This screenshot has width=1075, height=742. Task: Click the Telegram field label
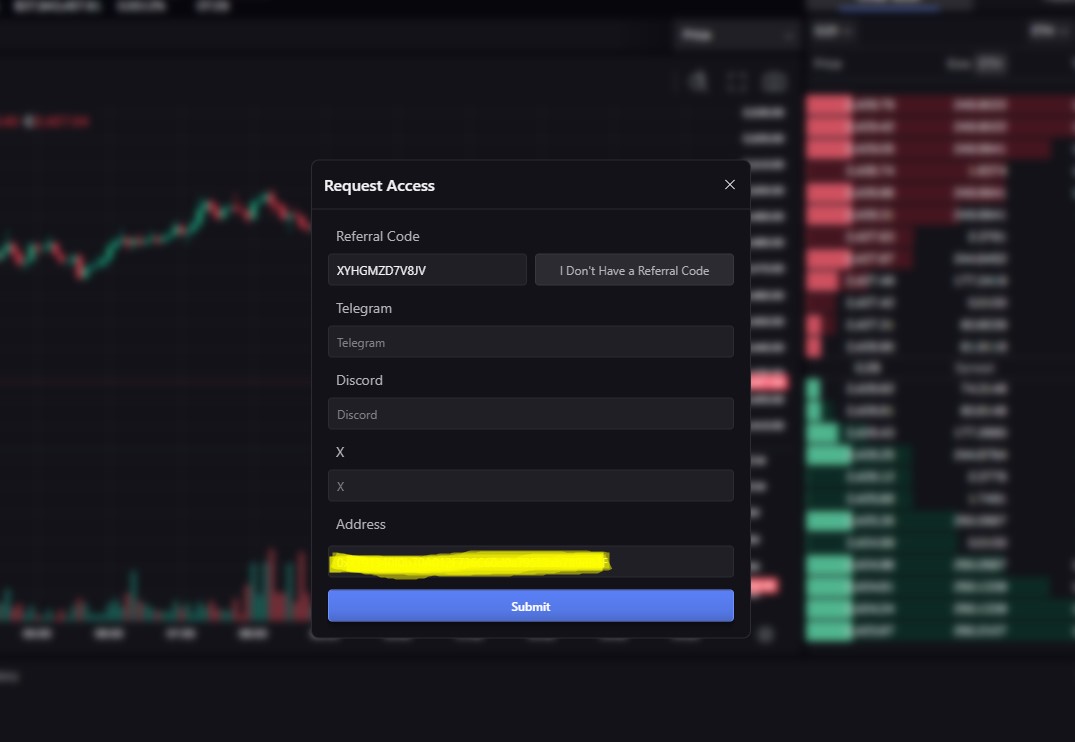tap(364, 308)
